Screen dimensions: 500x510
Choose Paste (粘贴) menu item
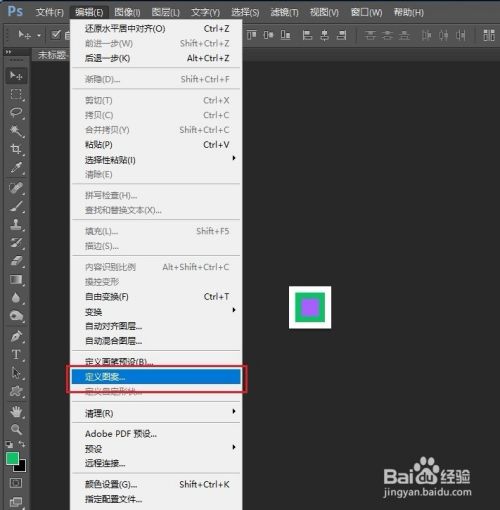(156, 145)
